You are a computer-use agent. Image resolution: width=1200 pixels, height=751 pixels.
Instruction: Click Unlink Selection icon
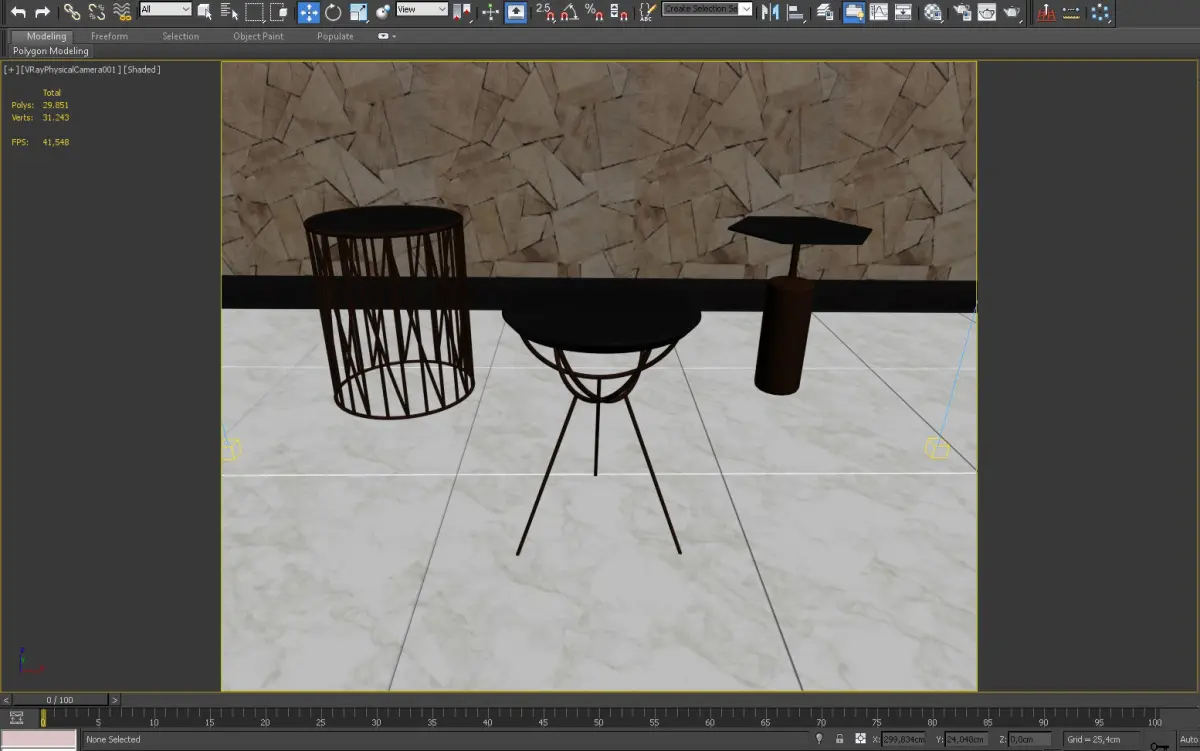(97, 12)
